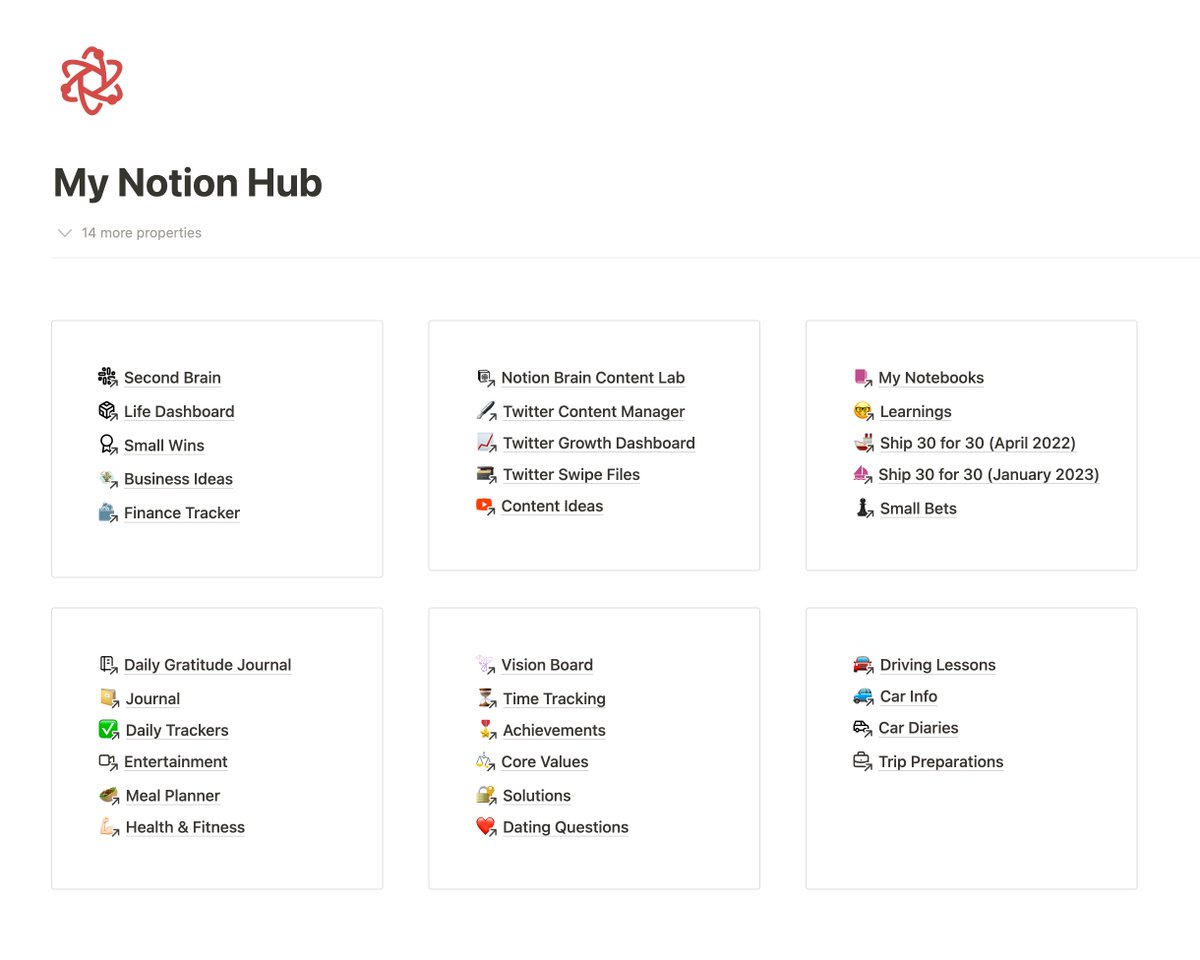Click the Learnings nerd face icon
This screenshot has height=960, width=1200.
point(864,411)
